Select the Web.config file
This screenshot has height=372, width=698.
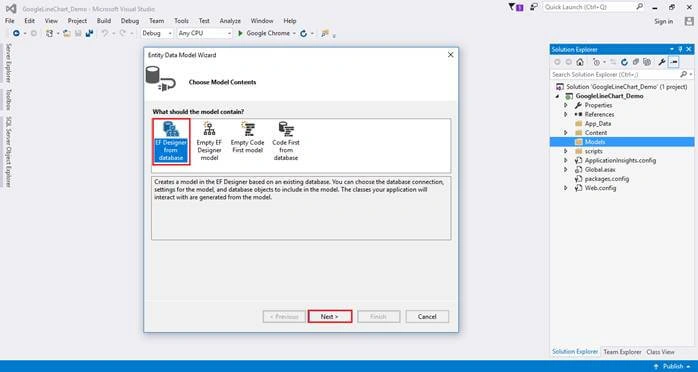(x=600, y=188)
